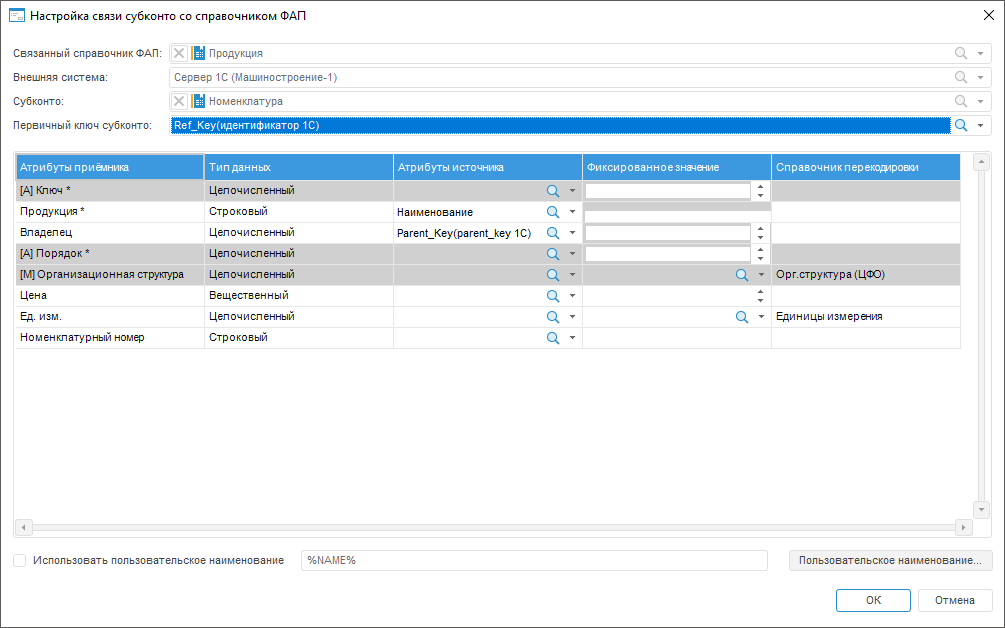Increase fixed value stepper for Ключ row
Viewport: 1005px width, 628px height.
click(760, 186)
